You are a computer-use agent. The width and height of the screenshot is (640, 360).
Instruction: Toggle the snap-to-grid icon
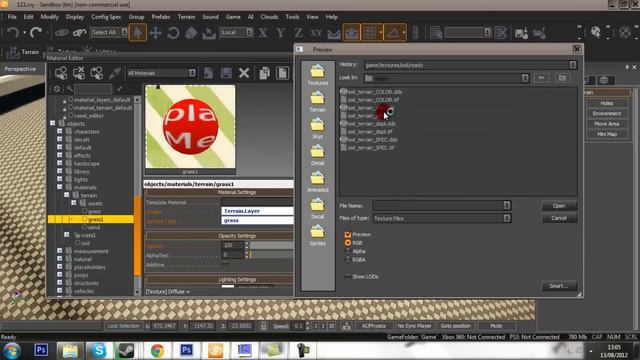click(370, 33)
